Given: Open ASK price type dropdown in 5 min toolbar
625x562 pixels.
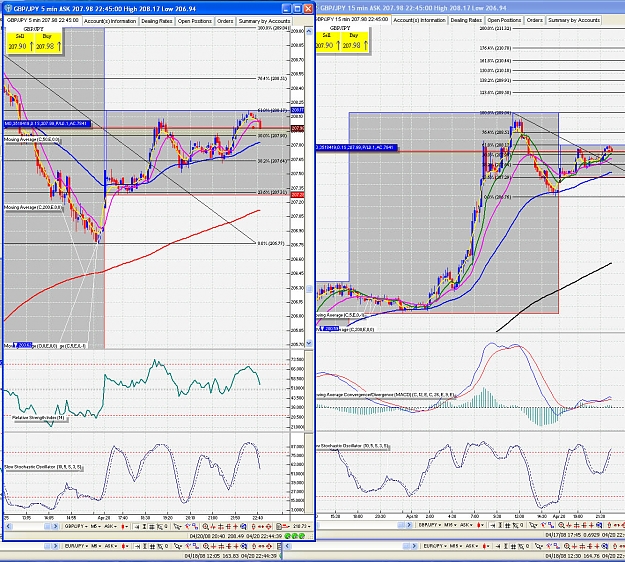Looking at the screenshot, I should 110,527.
